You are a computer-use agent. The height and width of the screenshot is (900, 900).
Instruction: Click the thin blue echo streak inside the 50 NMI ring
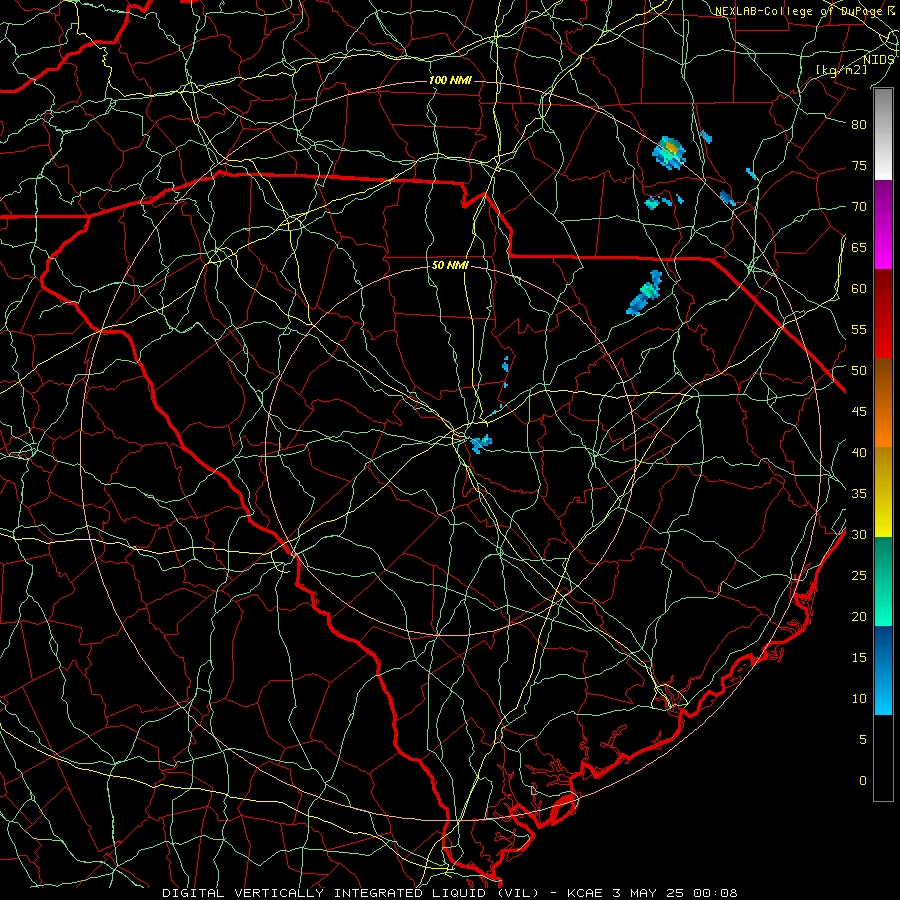point(505,370)
